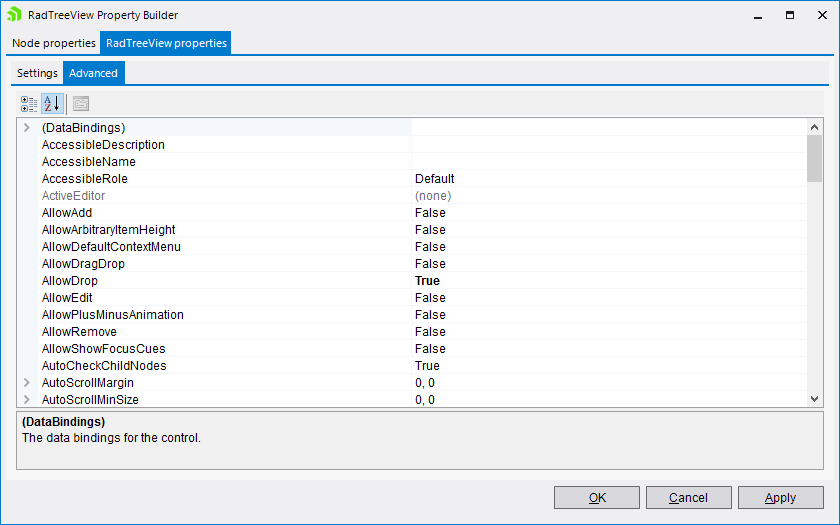Screen dimensions: 840x525
Task: Click the AllowAdd False value
Action: pos(430,213)
